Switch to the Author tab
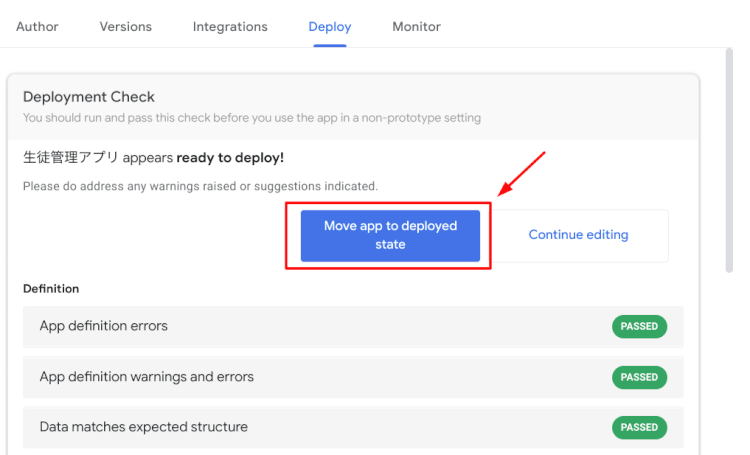Viewport: 750px width, 455px height. 37,27
